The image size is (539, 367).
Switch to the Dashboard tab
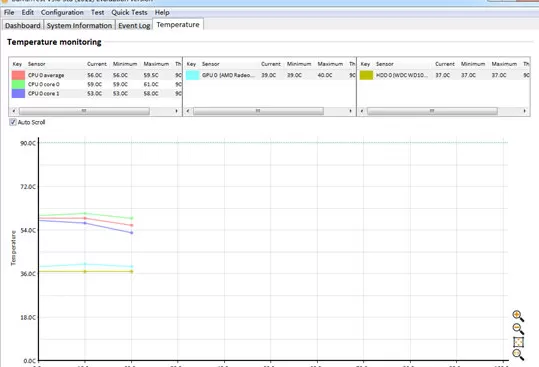point(23,25)
